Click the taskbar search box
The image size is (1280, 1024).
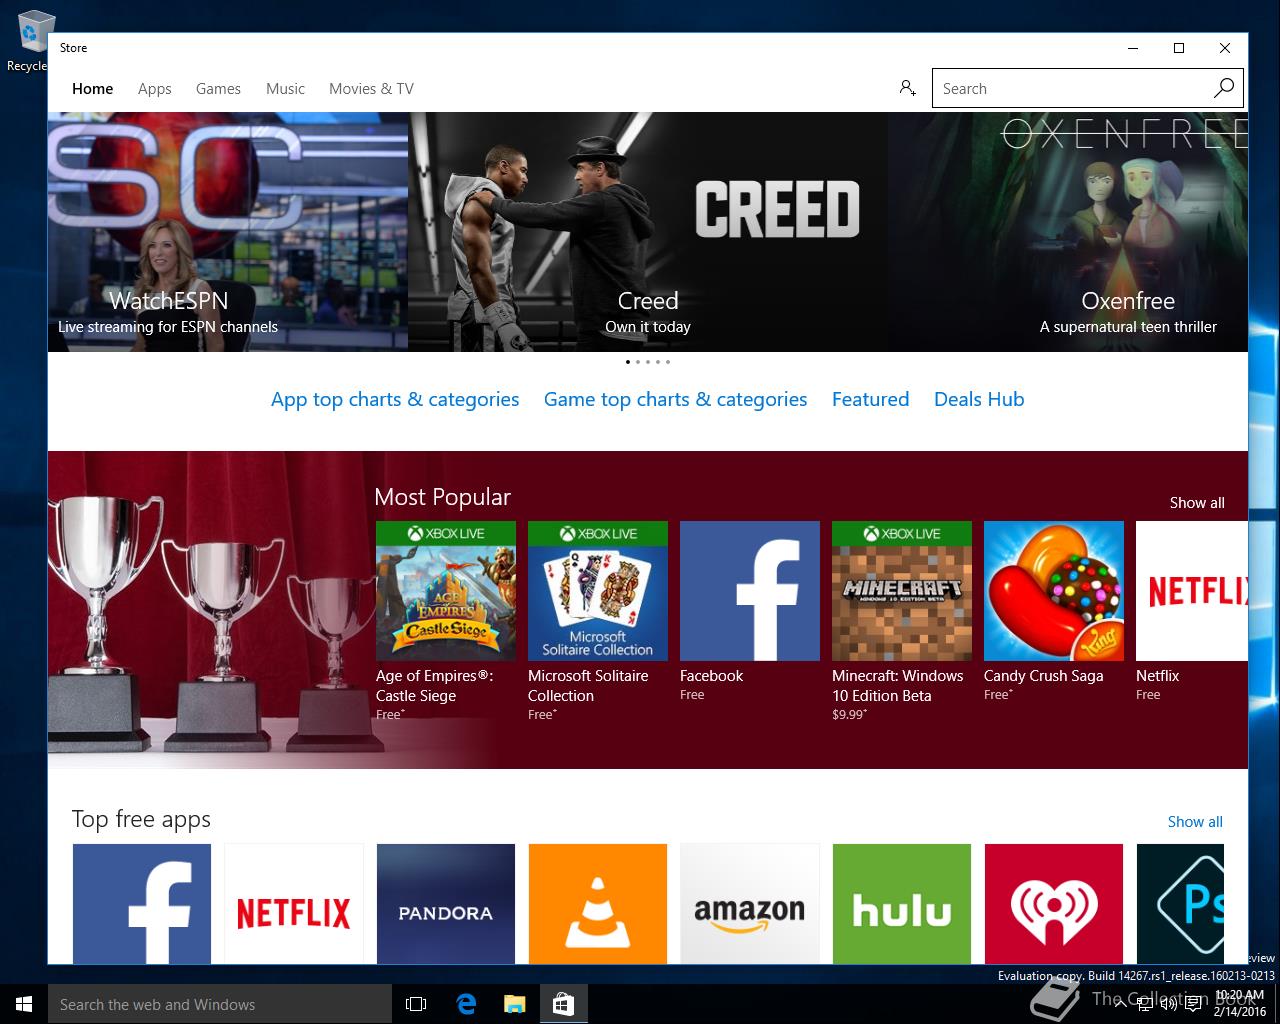pyautogui.click(x=220, y=1004)
